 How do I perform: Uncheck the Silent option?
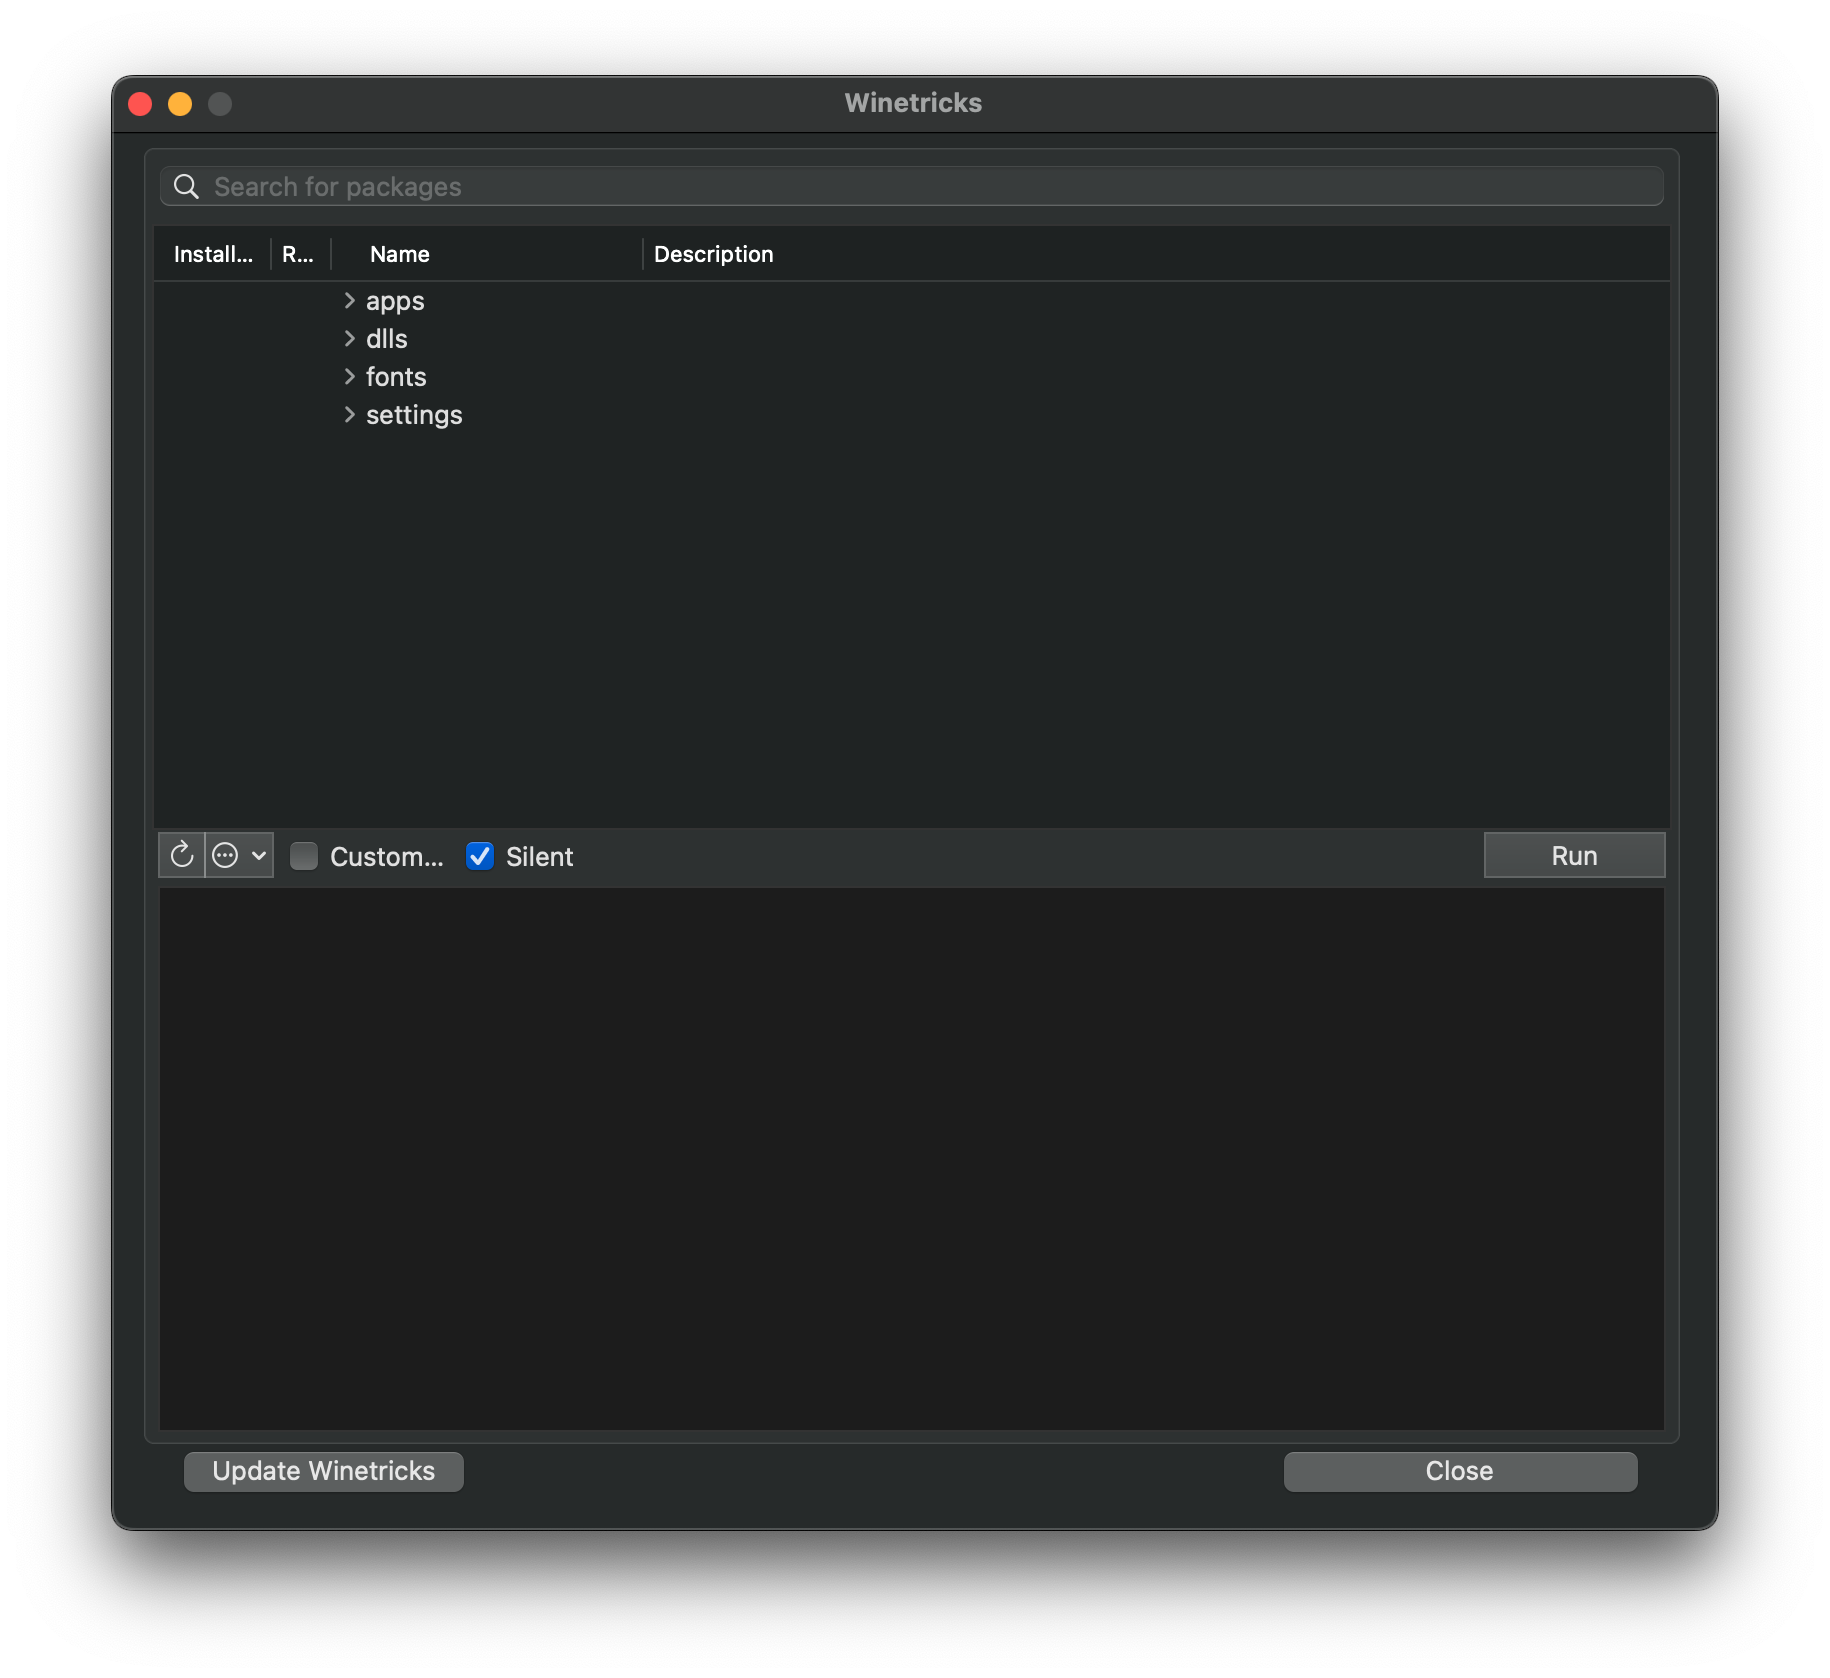(480, 856)
